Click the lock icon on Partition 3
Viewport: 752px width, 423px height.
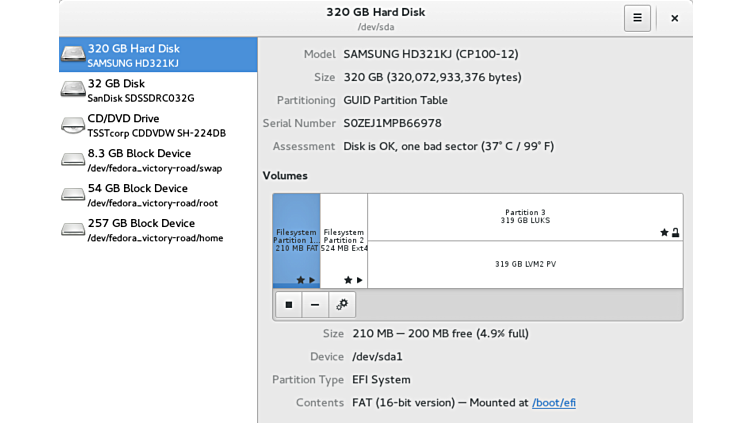(x=677, y=232)
